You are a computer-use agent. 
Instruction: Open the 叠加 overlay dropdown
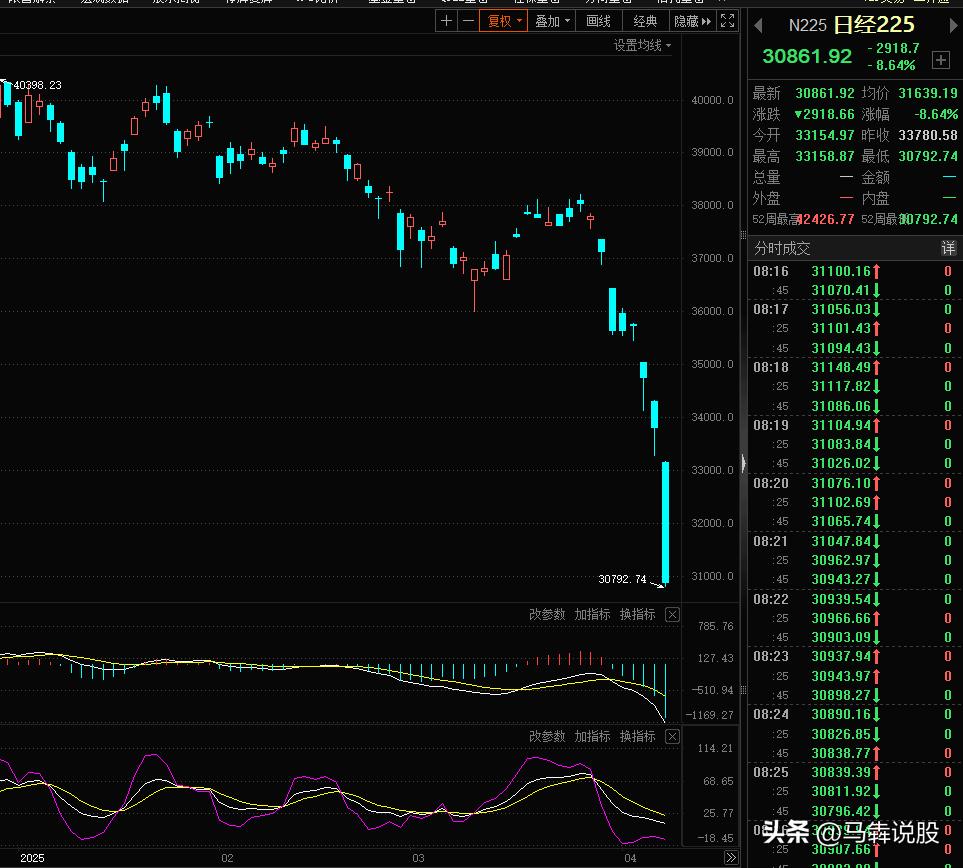pos(552,22)
